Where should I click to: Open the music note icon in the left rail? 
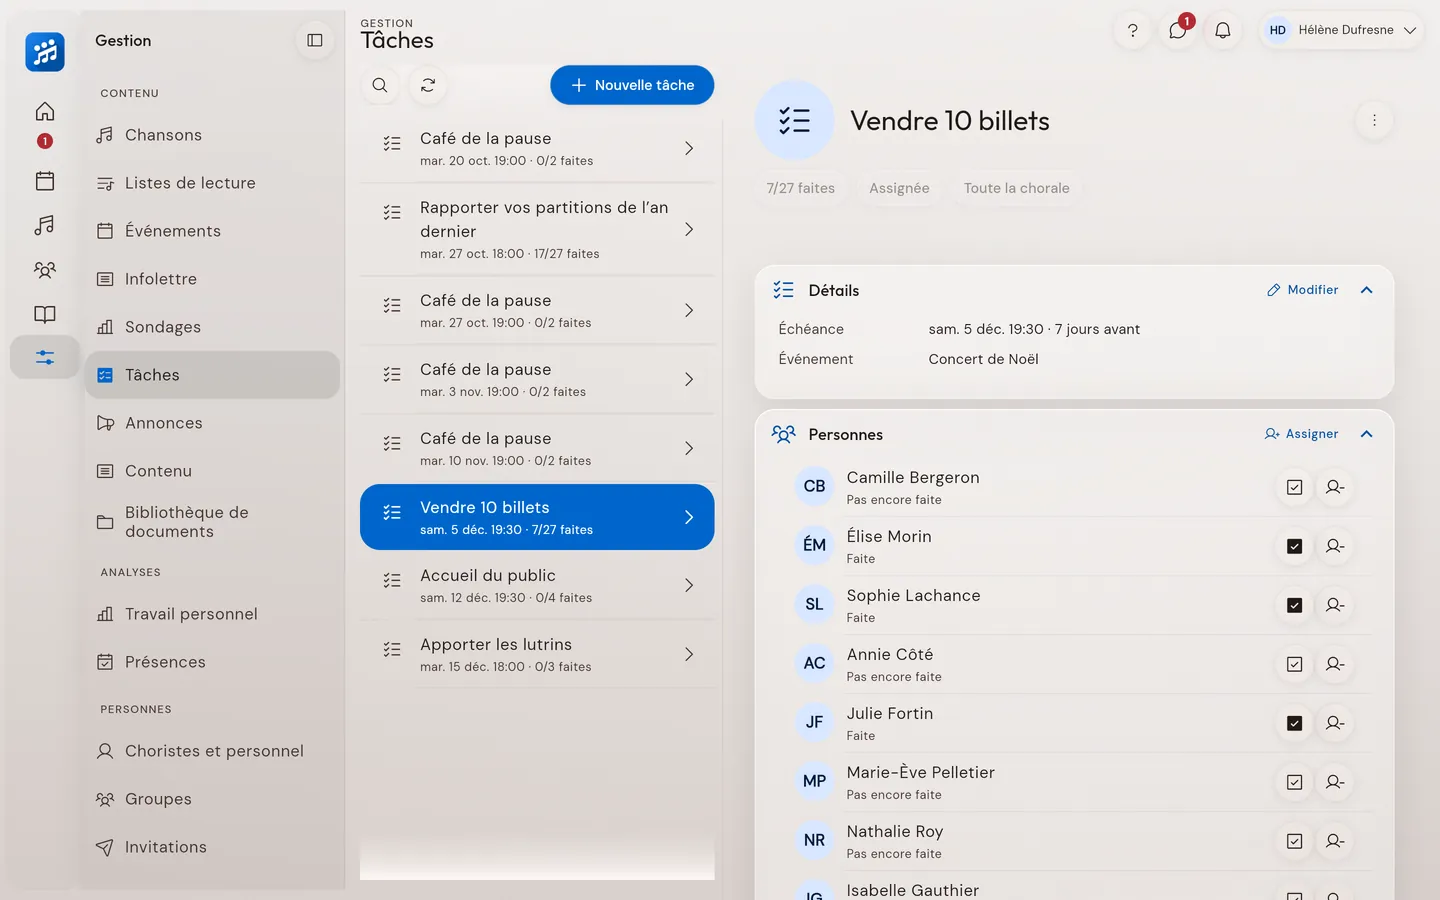pos(45,225)
